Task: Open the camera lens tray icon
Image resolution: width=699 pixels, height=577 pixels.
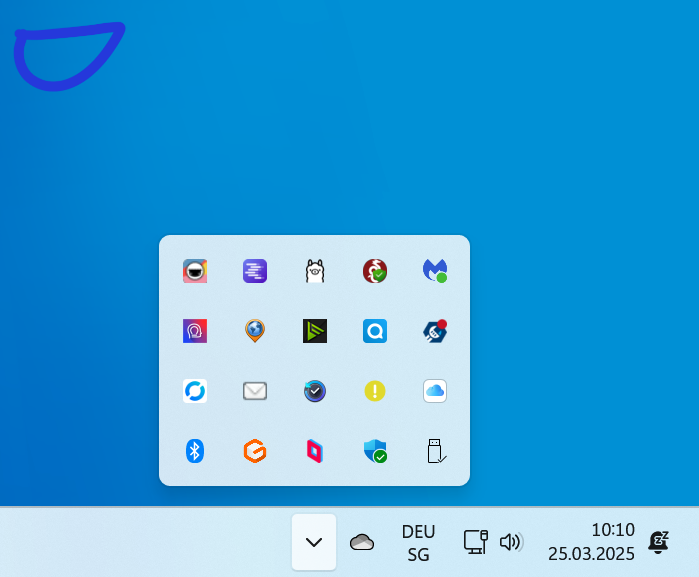Action: [195, 271]
